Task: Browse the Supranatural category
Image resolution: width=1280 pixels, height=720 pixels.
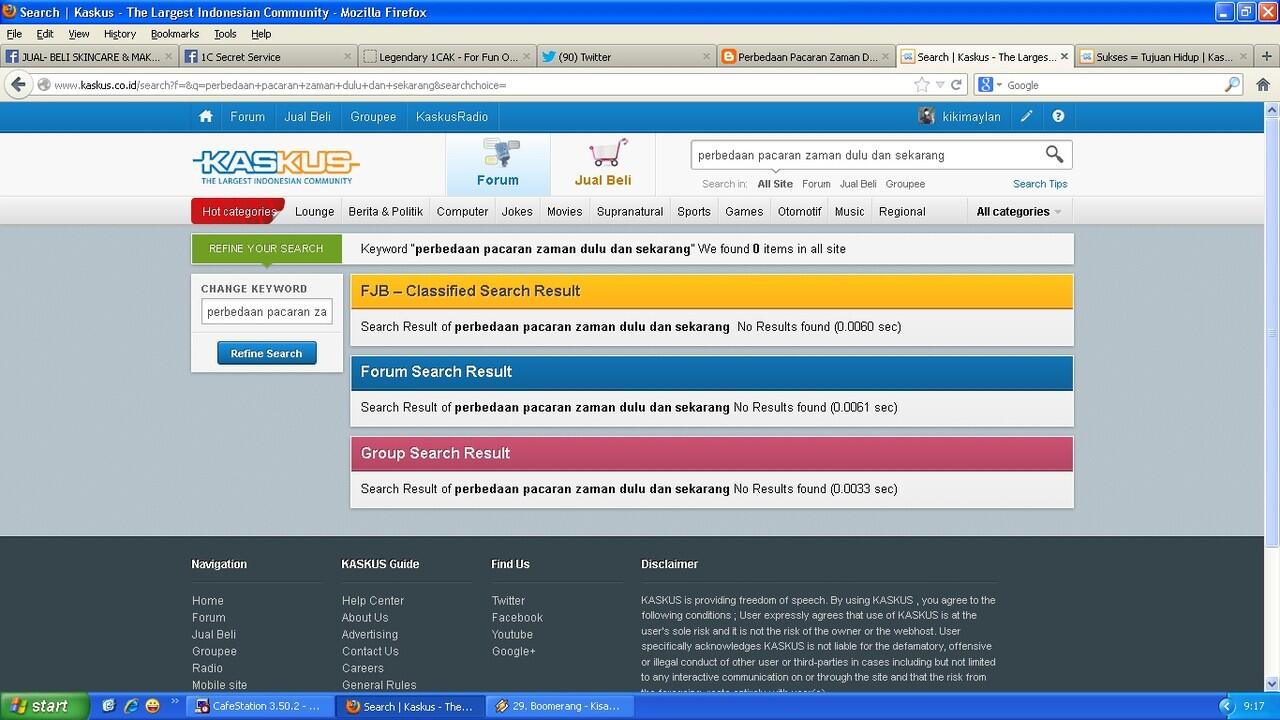Action: pos(630,211)
